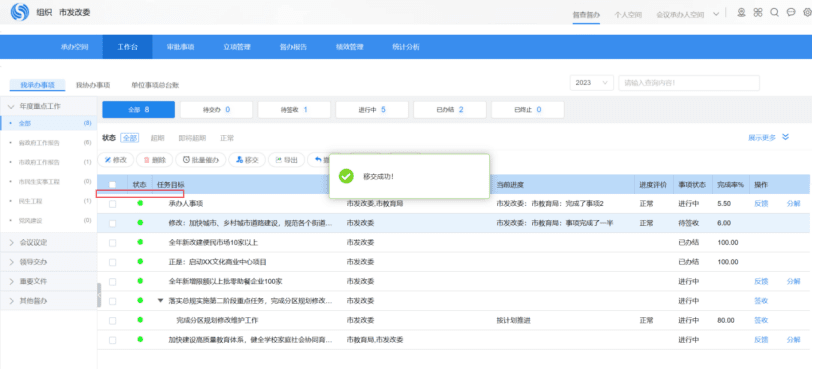813x370 pixels.
Task: Expand the 重要文件 section
Action: 11,282
